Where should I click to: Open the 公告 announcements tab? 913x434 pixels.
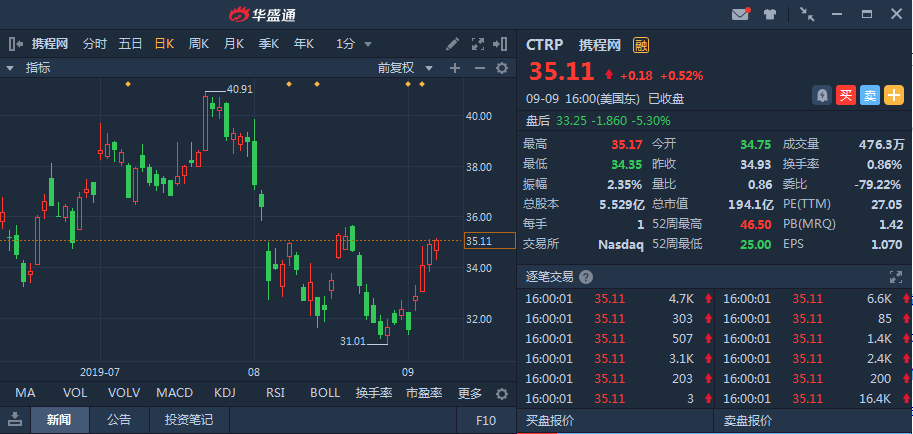119,420
